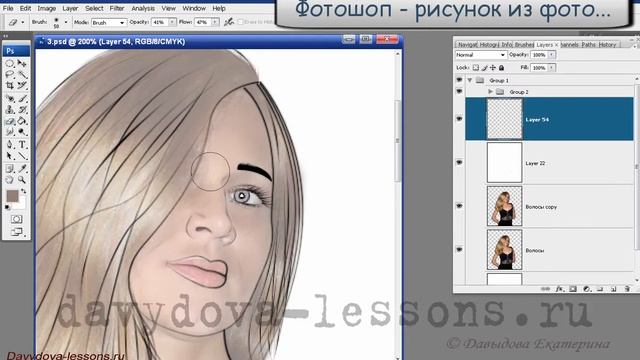Open the Analysis menu
This screenshot has width=640, height=360.
tap(143, 8)
